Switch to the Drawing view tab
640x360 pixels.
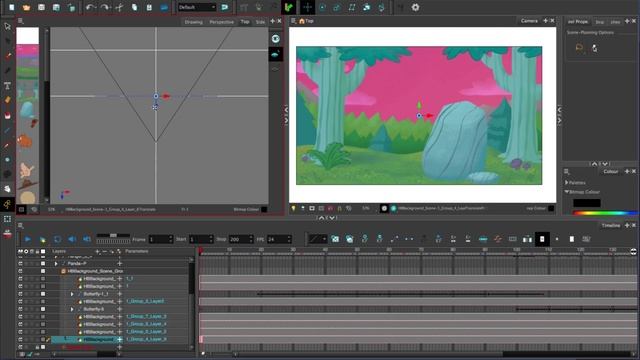click(193, 22)
